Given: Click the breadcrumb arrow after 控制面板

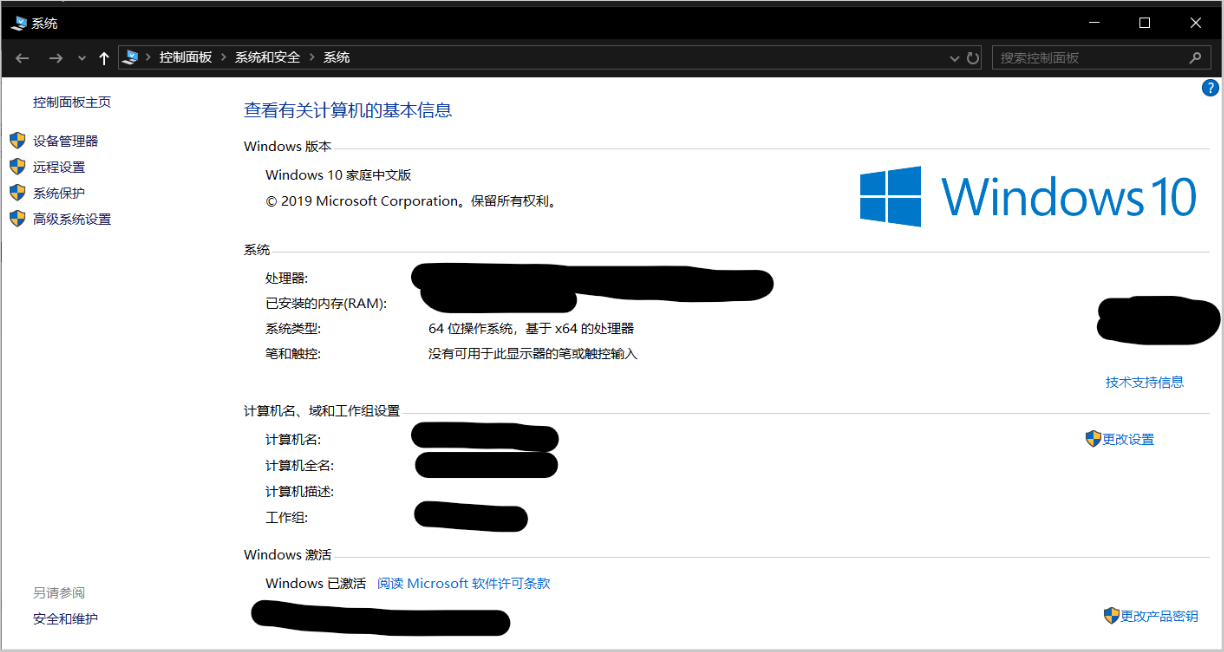Looking at the screenshot, I should [224, 58].
